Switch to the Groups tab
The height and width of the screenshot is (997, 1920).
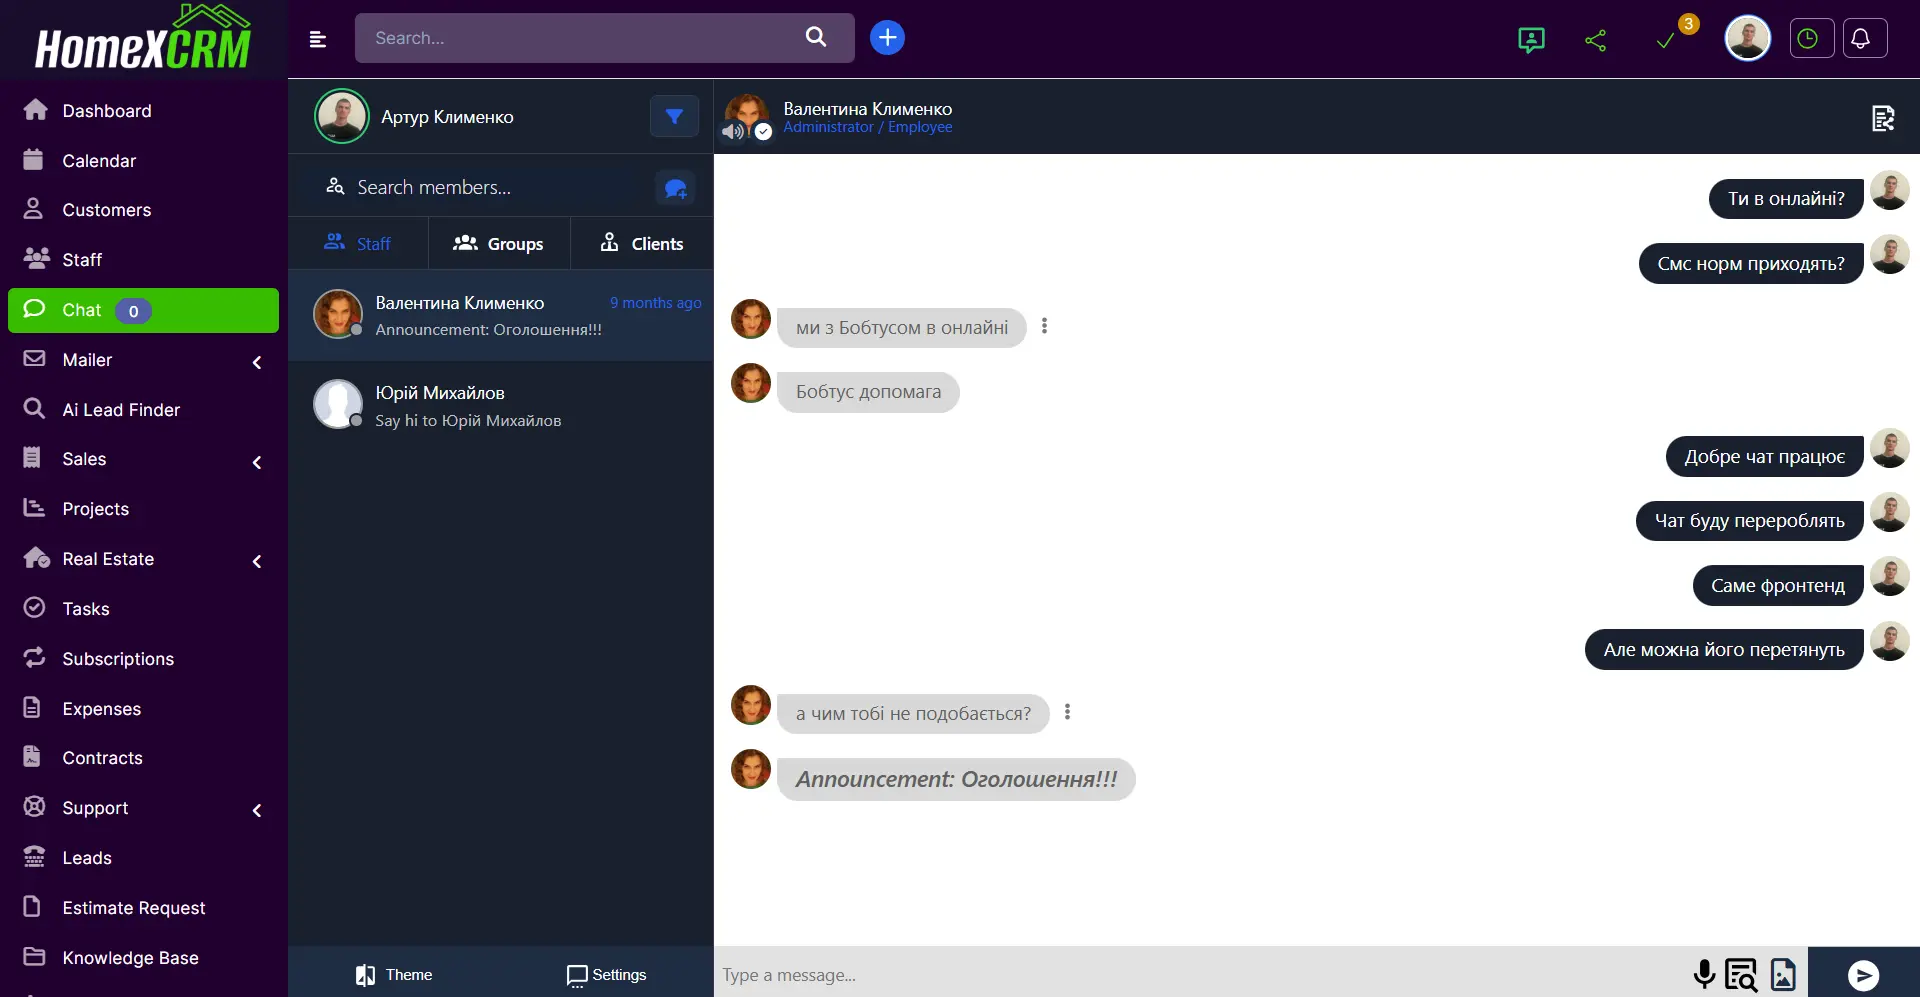tap(498, 244)
